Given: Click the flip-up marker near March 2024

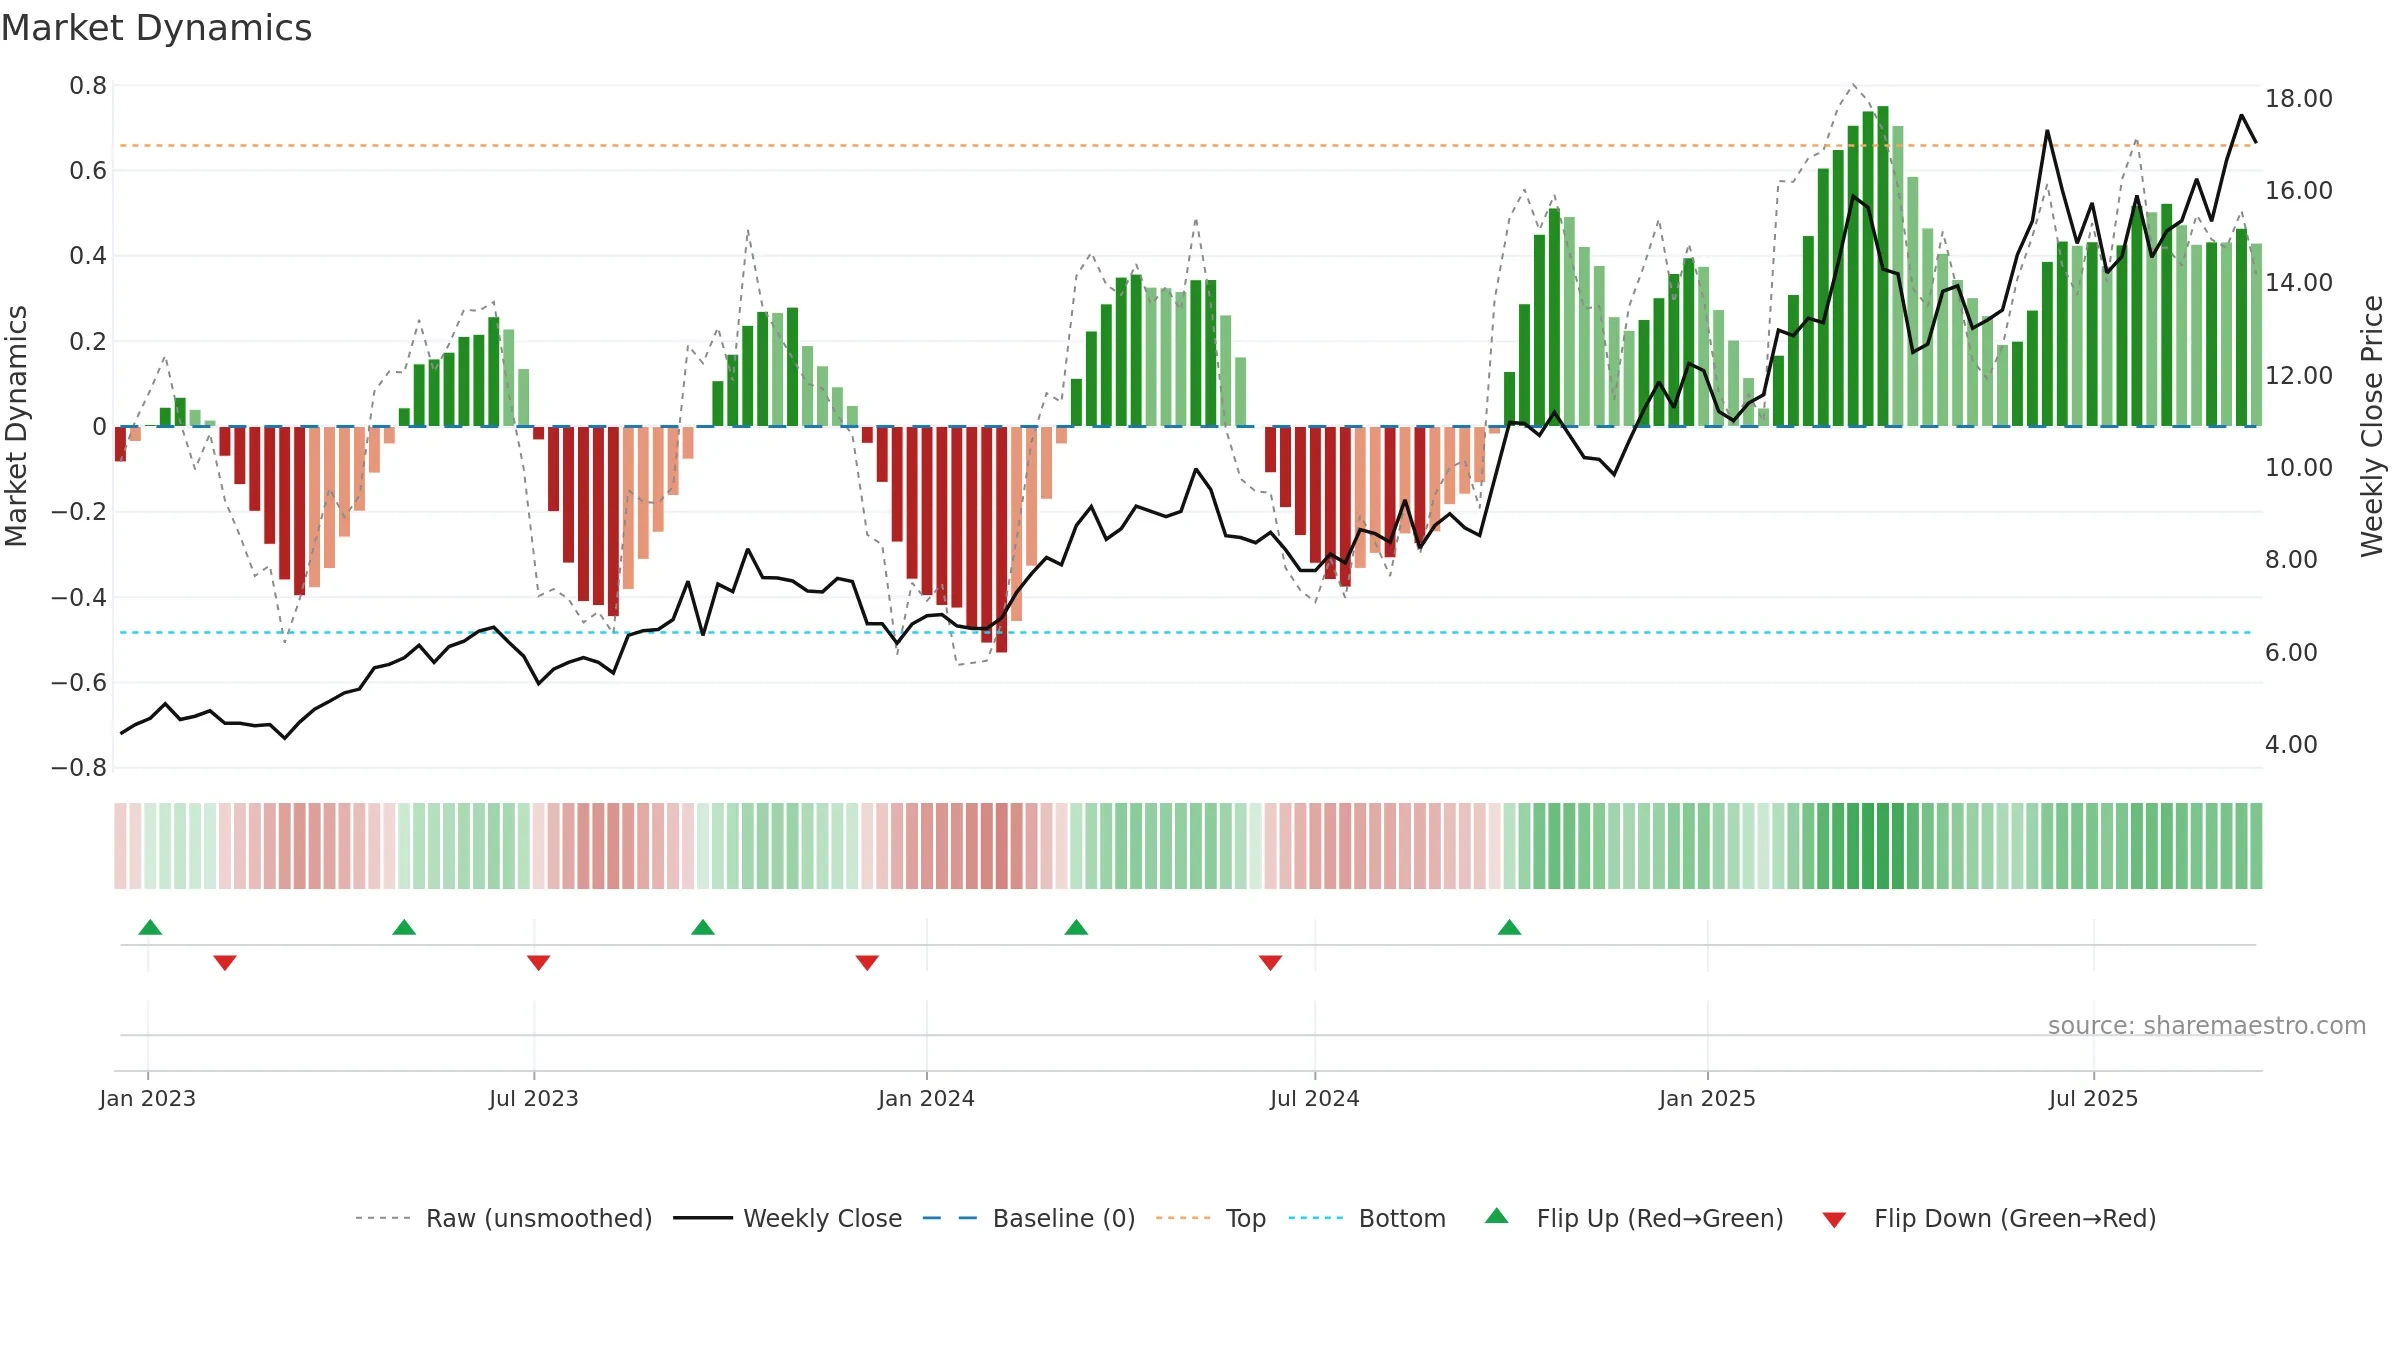Looking at the screenshot, I should 1076,927.
